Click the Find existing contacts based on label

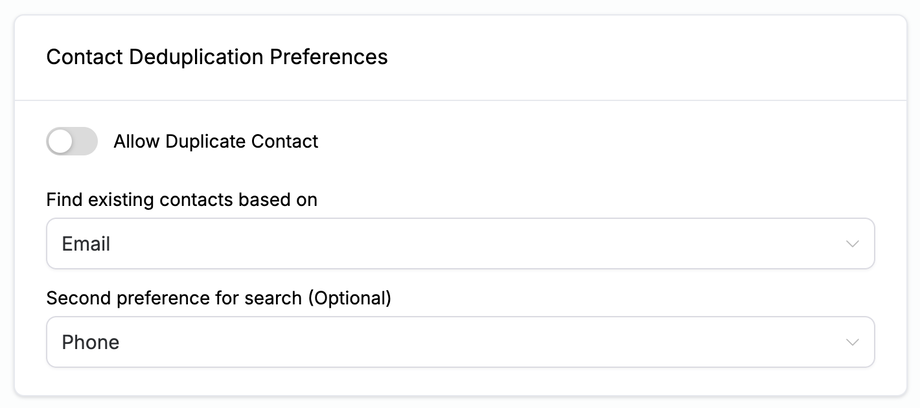tap(182, 200)
